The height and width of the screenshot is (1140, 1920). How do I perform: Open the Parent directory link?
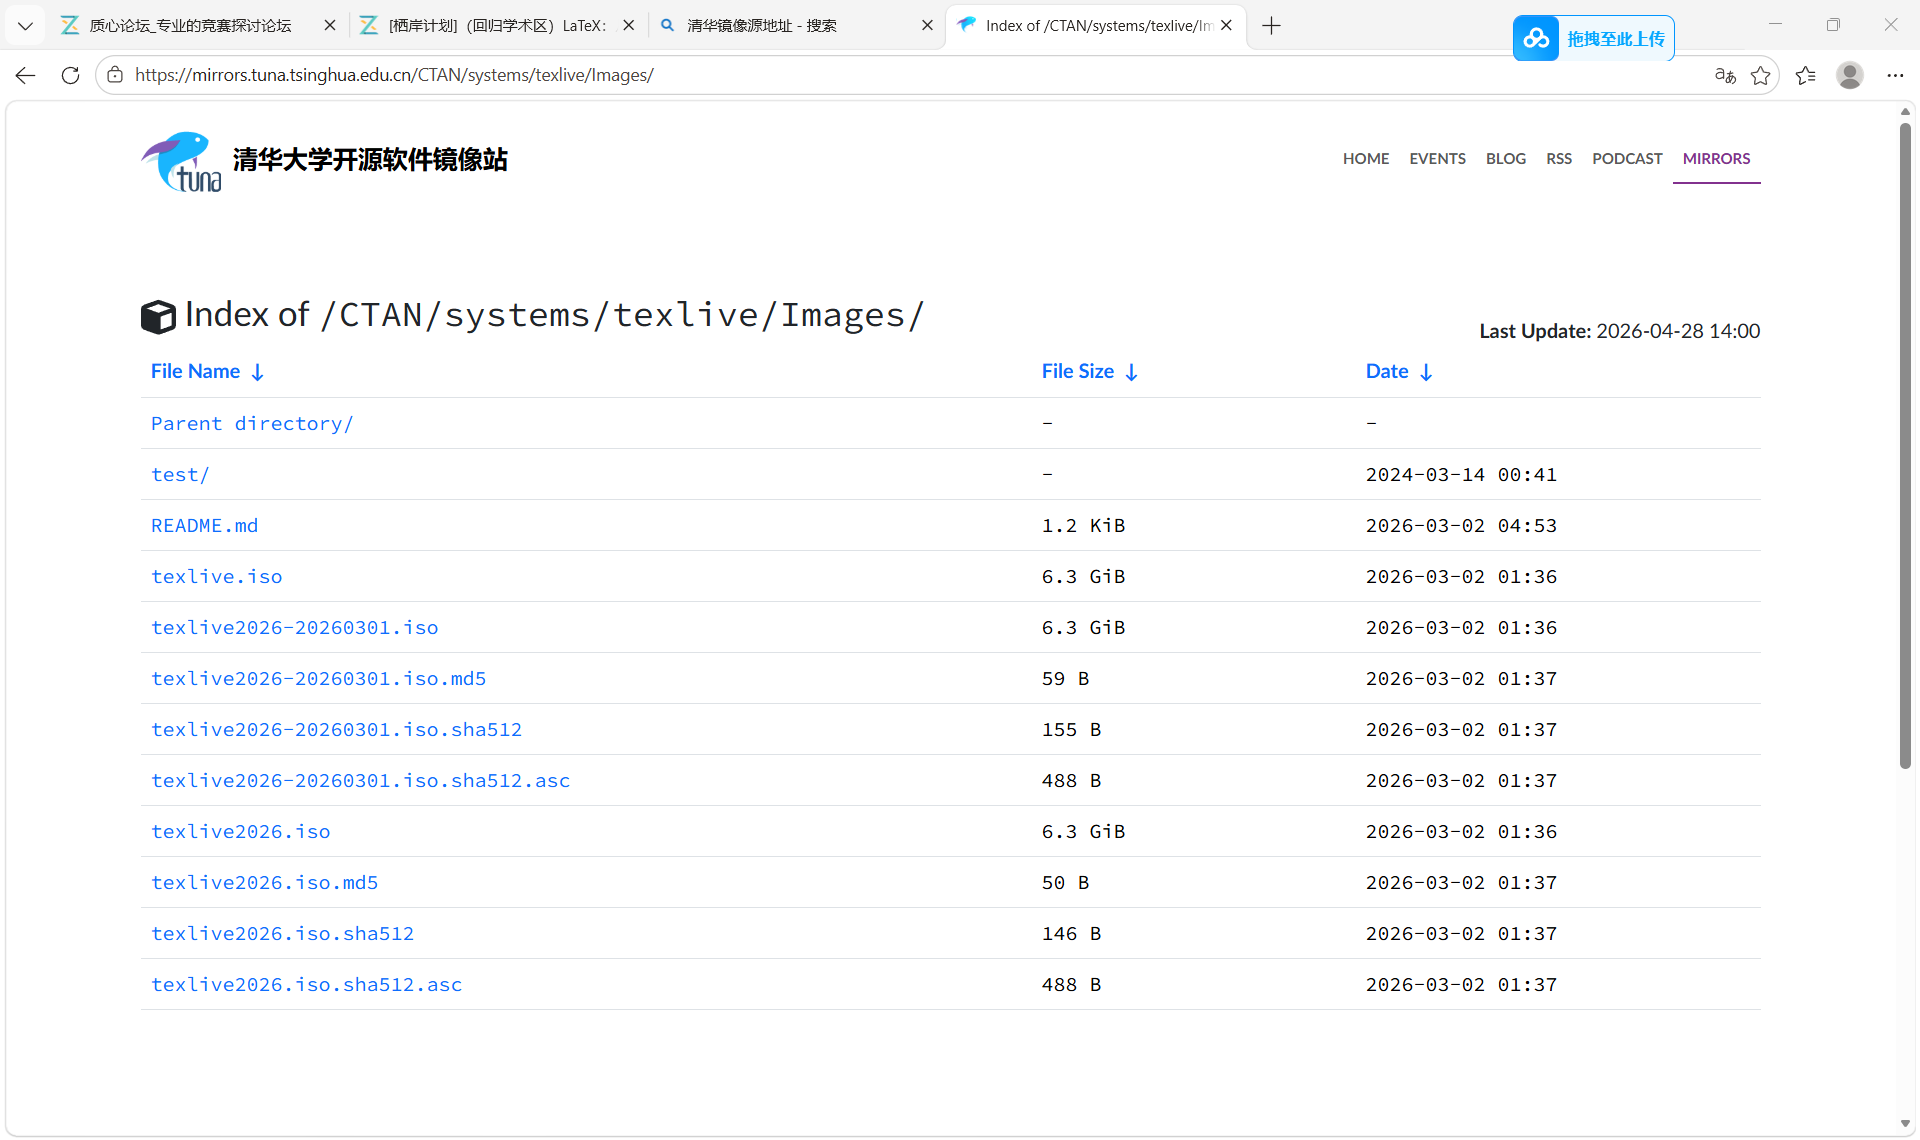pyautogui.click(x=252, y=424)
